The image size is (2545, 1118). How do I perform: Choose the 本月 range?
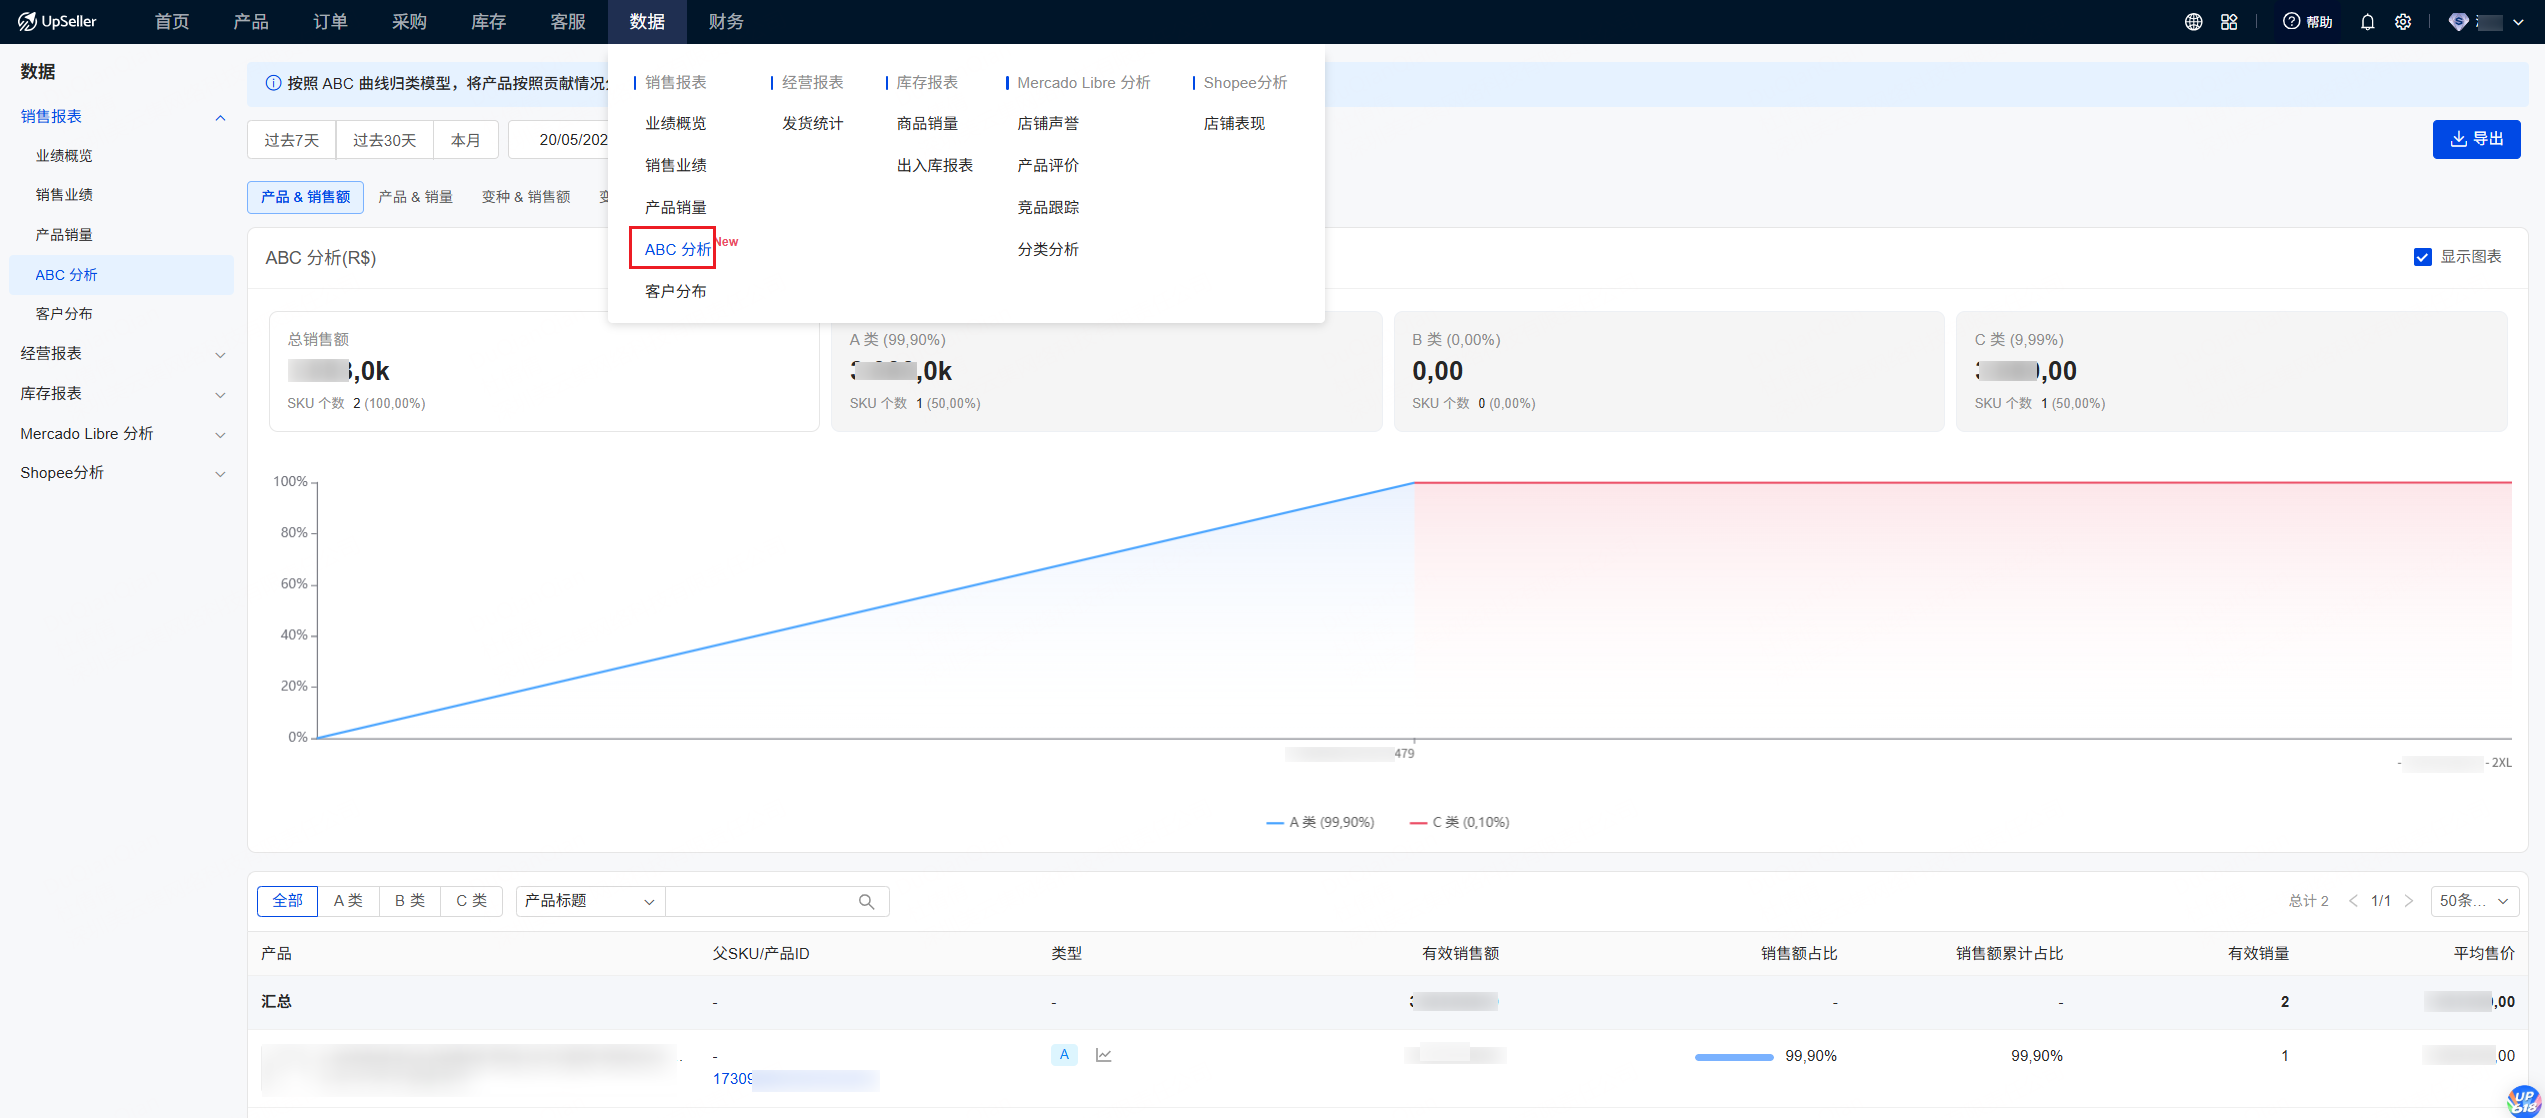(466, 140)
